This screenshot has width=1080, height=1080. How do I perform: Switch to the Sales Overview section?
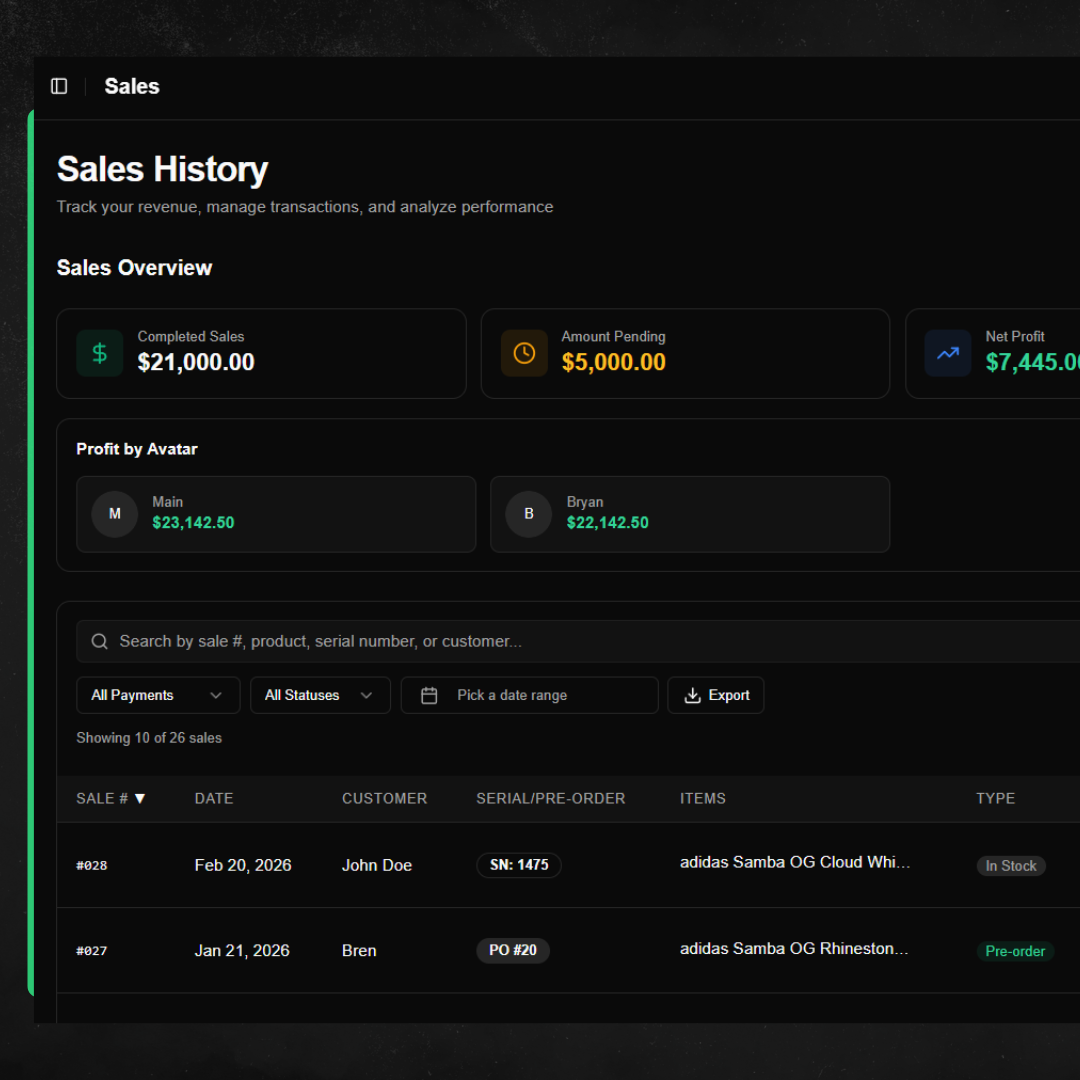[134, 267]
